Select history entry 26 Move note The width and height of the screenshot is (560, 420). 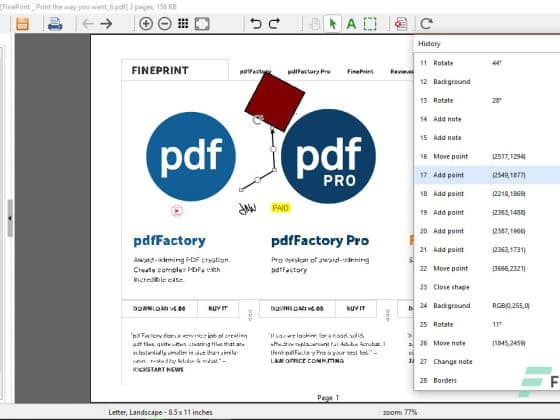pos(487,343)
